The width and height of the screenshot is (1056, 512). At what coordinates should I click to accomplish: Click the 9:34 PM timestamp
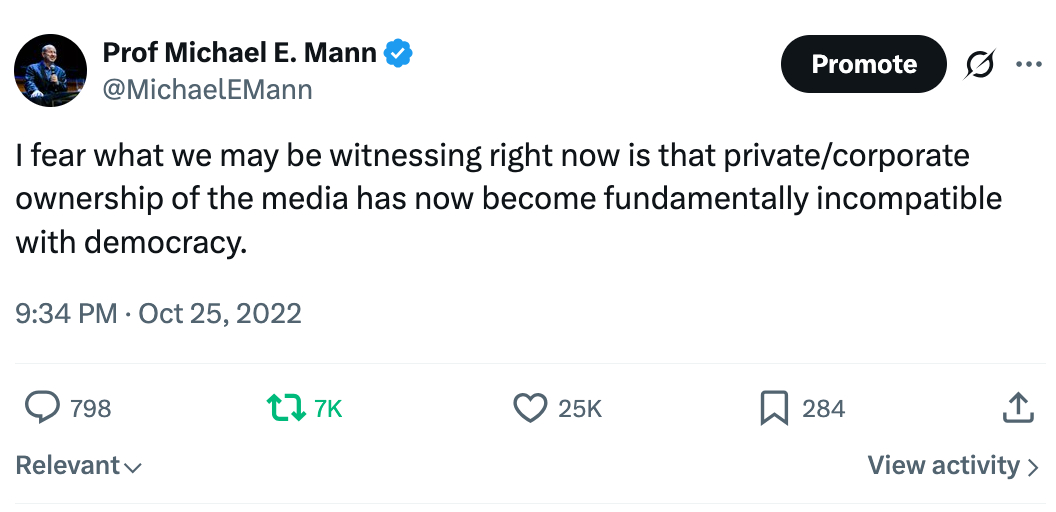pyautogui.click(x=66, y=313)
